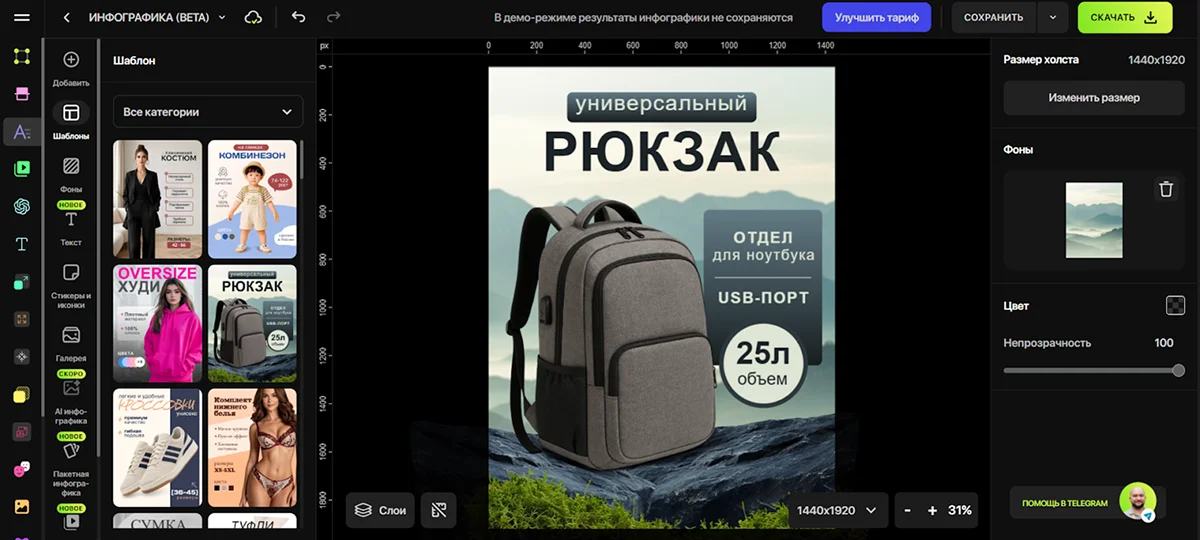Adjust the Непрозрачность opacity slider
The image size is (1200, 540).
pyautogui.click(x=1094, y=370)
